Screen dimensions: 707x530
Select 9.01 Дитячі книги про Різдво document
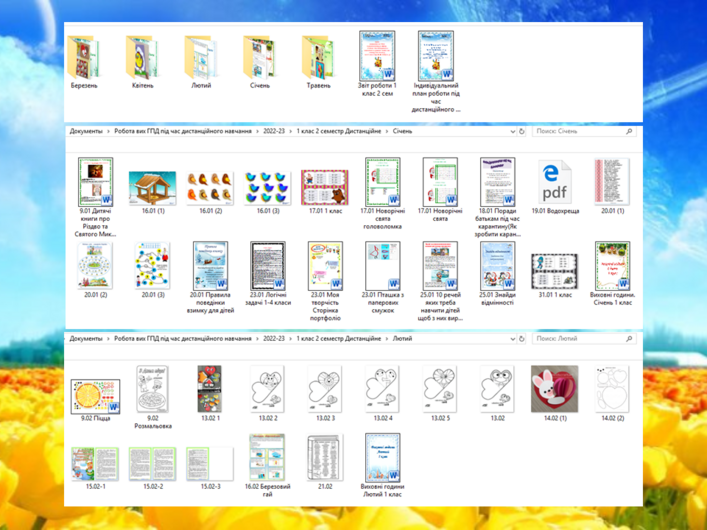click(x=95, y=182)
